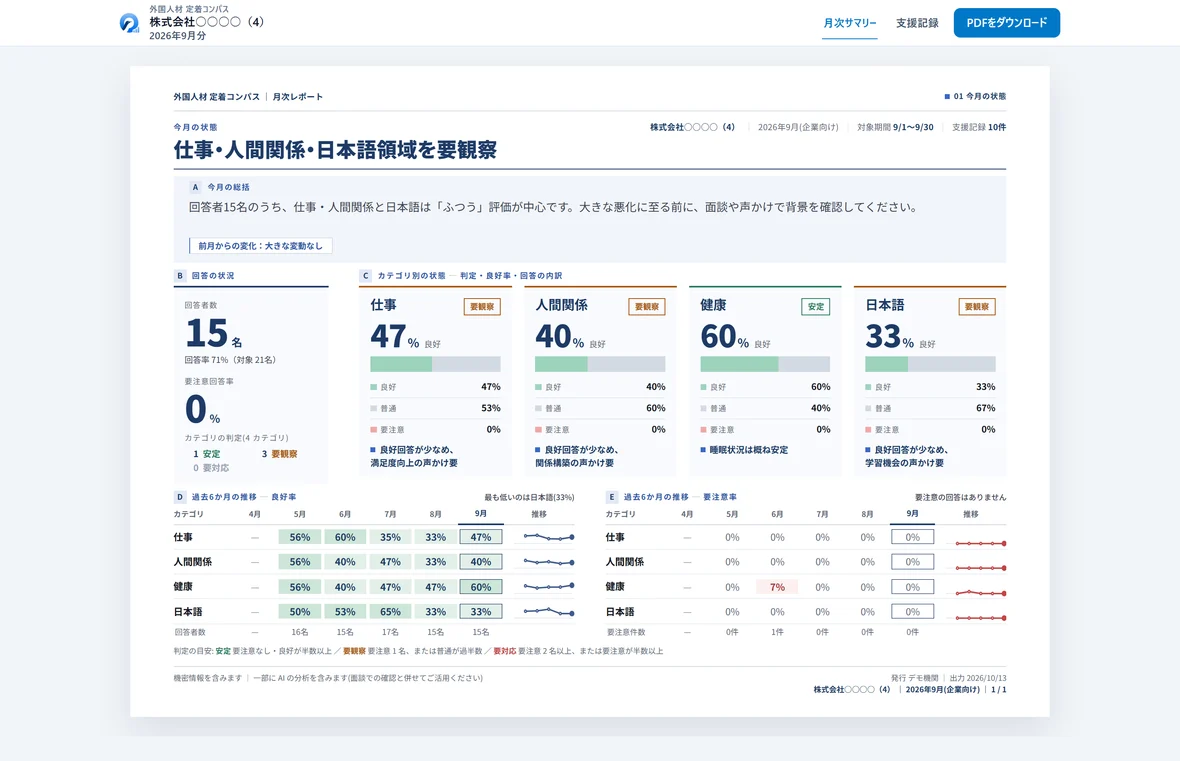
Task: Click 仕事 June 60% cell
Action: point(345,537)
